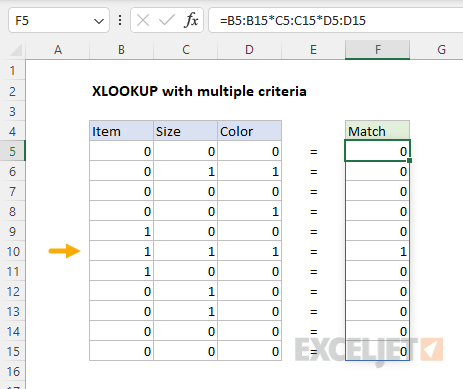The height and width of the screenshot is (389, 463).
Task: Select row 12 header
Action: (x=13, y=291)
